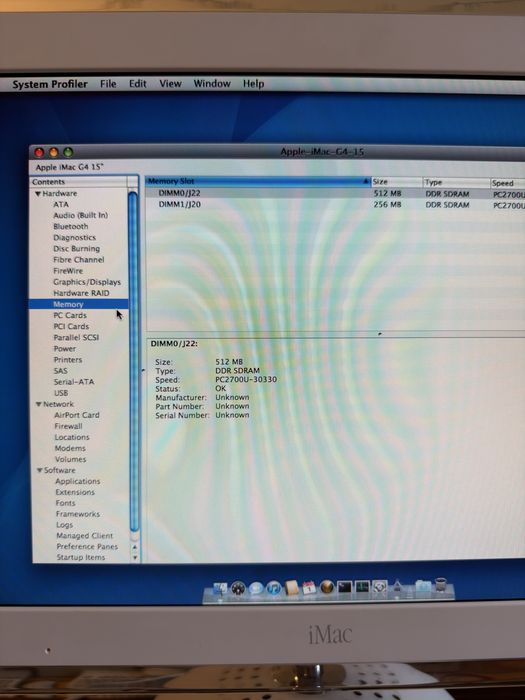Select Printers in the sidebar
The width and height of the screenshot is (525, 700).
[x=68, y=360]
